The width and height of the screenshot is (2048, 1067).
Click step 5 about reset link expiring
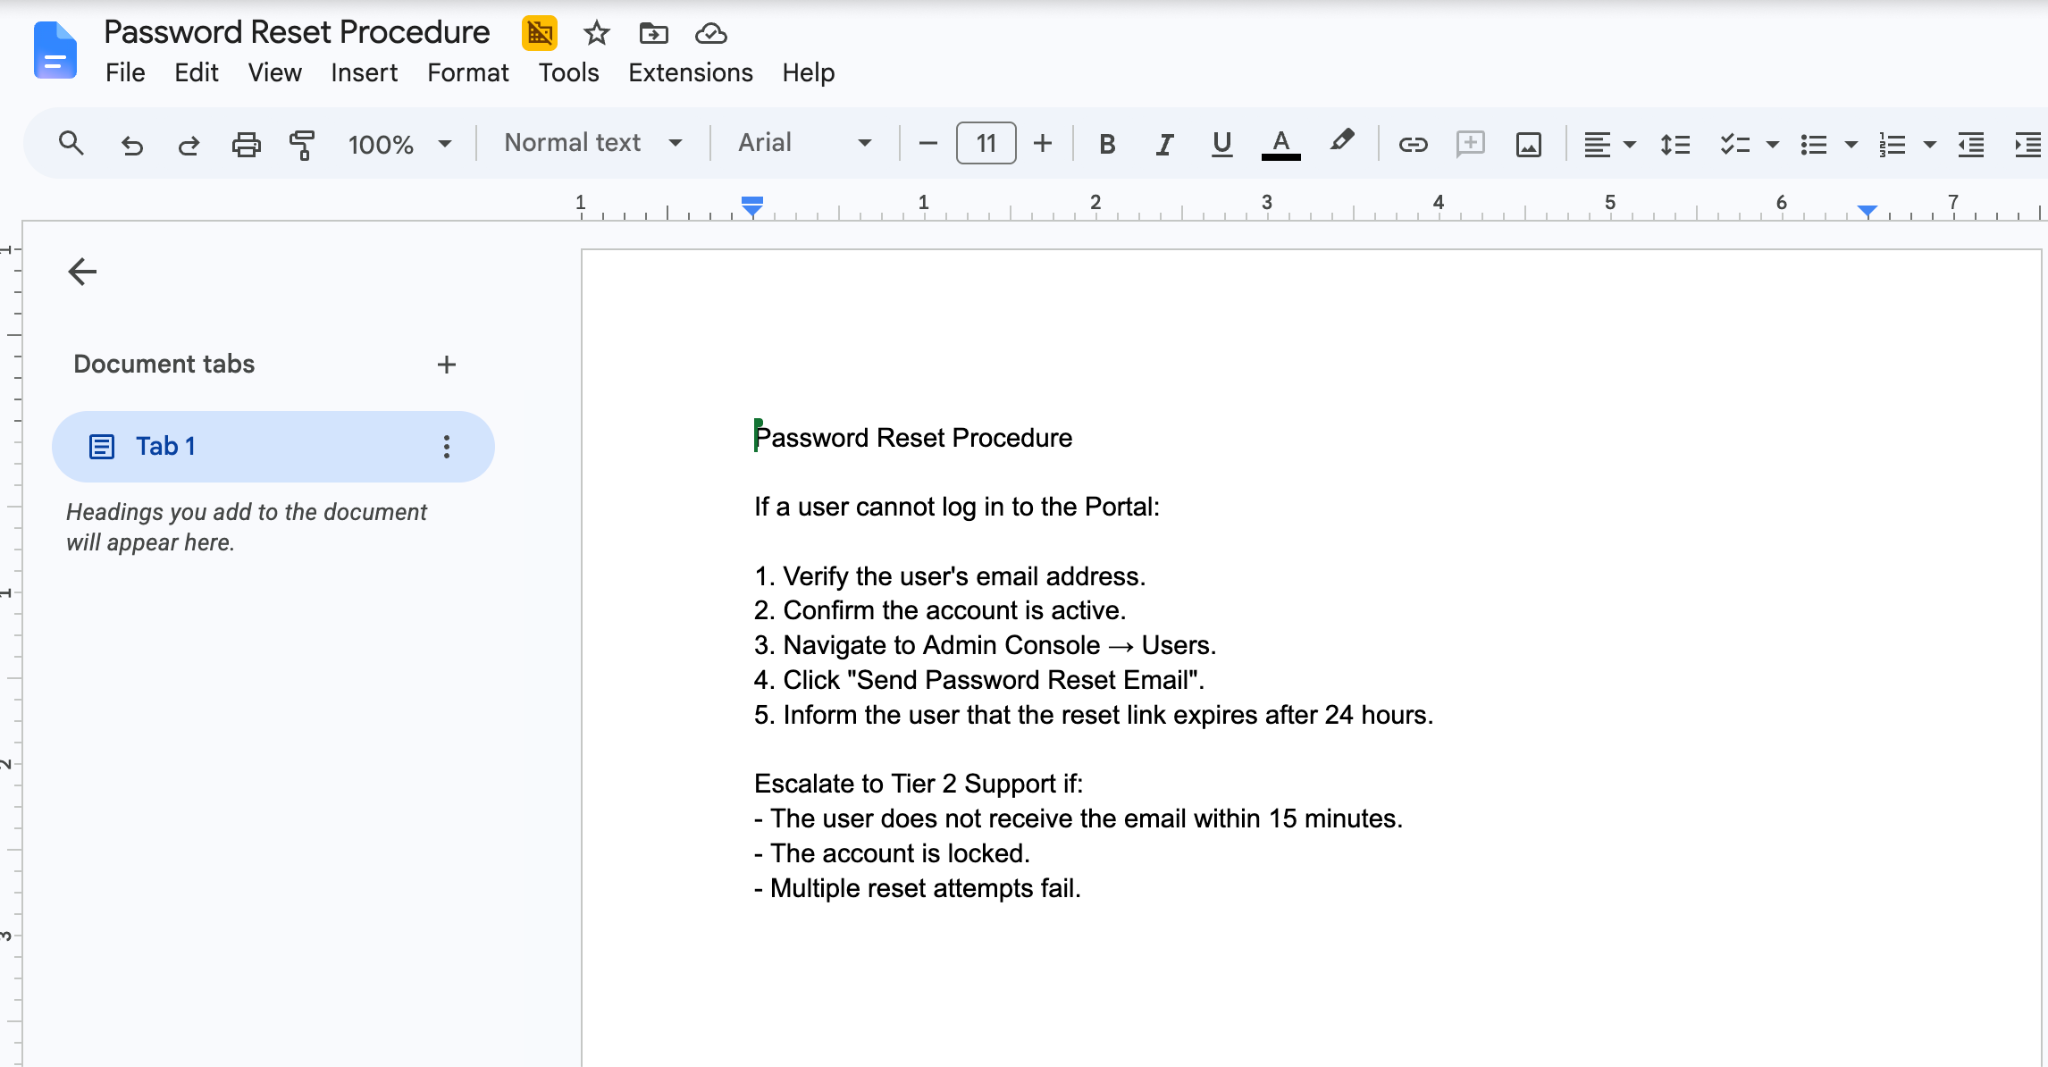[x=1094, y=715]
